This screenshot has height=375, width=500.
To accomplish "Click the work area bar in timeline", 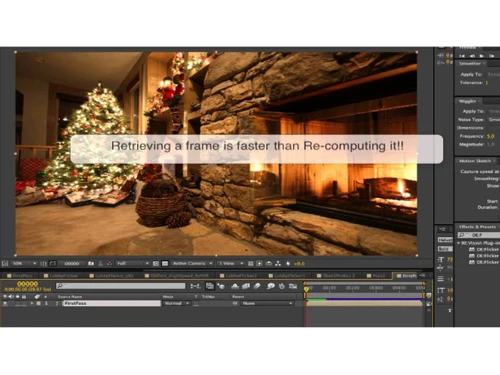I will click(364, 295).
